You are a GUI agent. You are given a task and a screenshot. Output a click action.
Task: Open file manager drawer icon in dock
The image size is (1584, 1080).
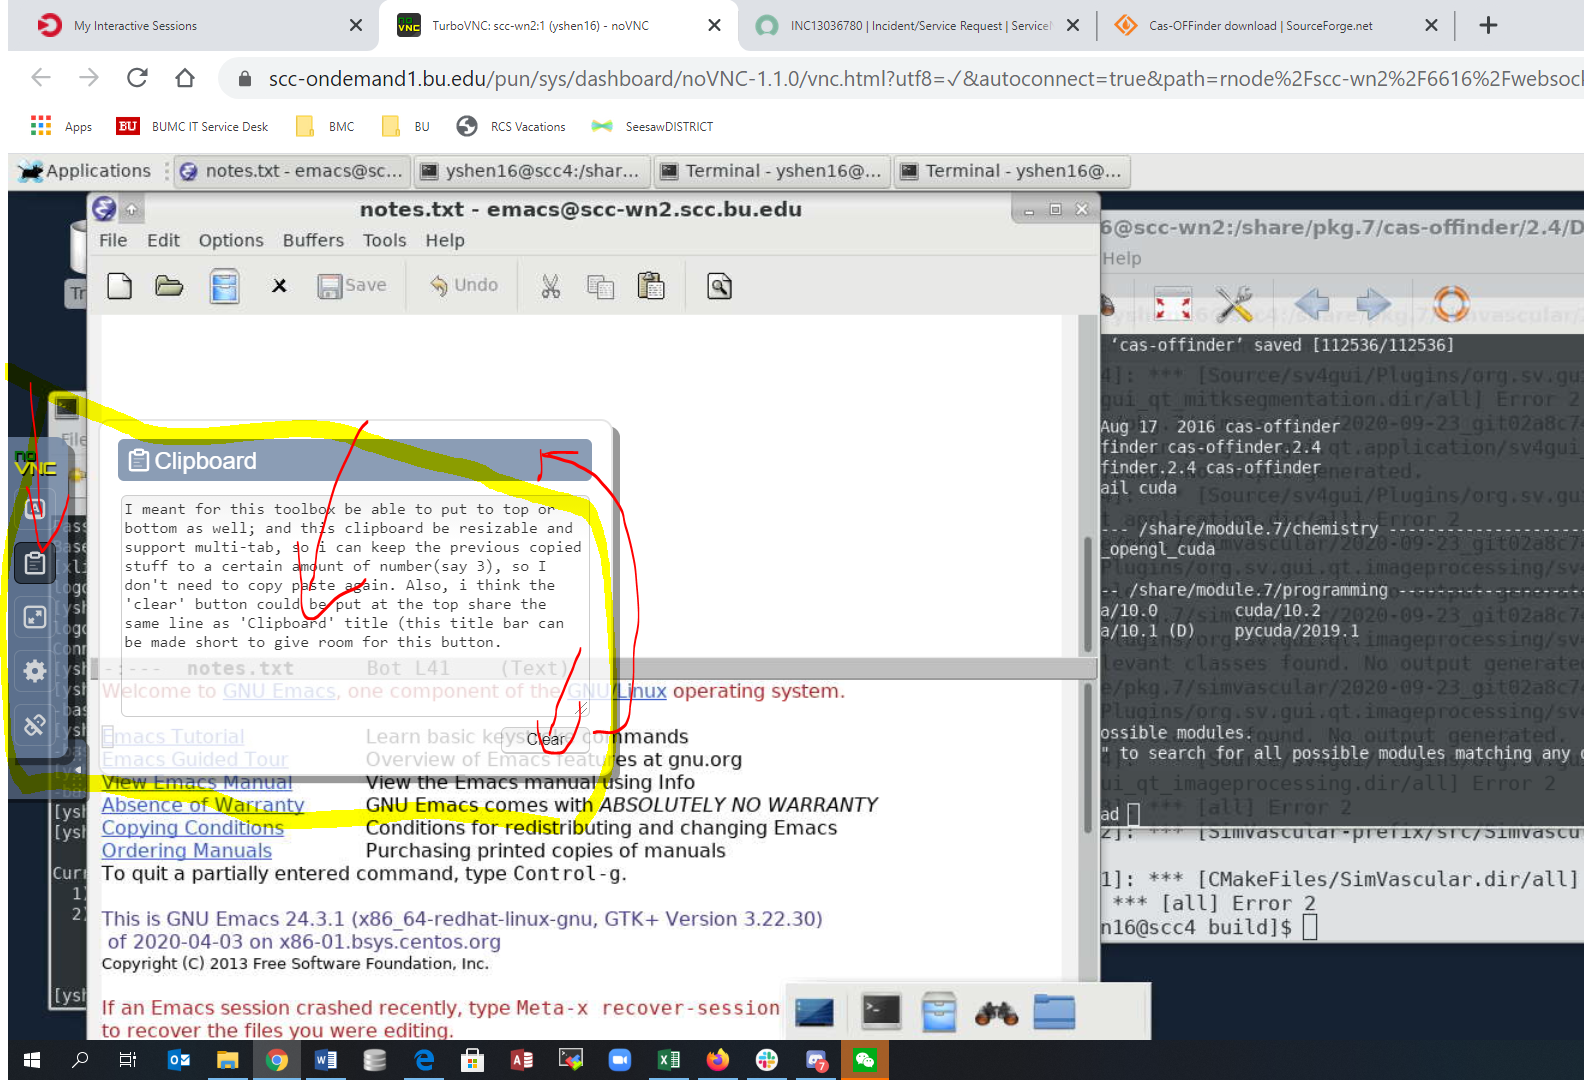(939, 1012)
